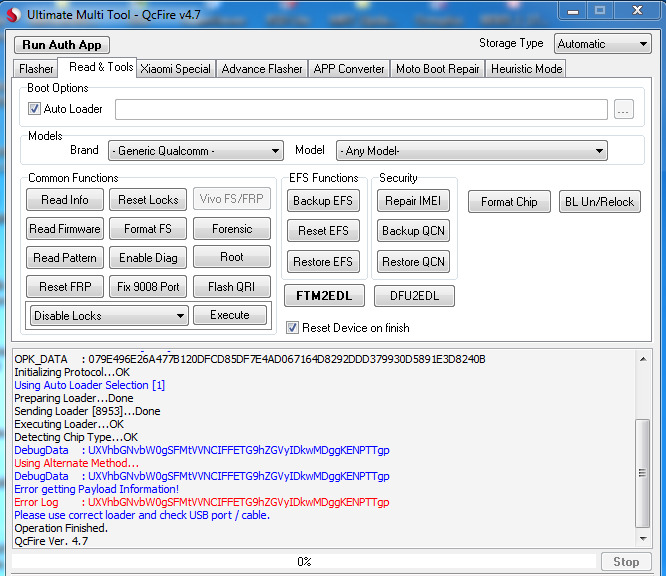
Task: Click the Vivo FS/FRP button
Action: point(232,199)
